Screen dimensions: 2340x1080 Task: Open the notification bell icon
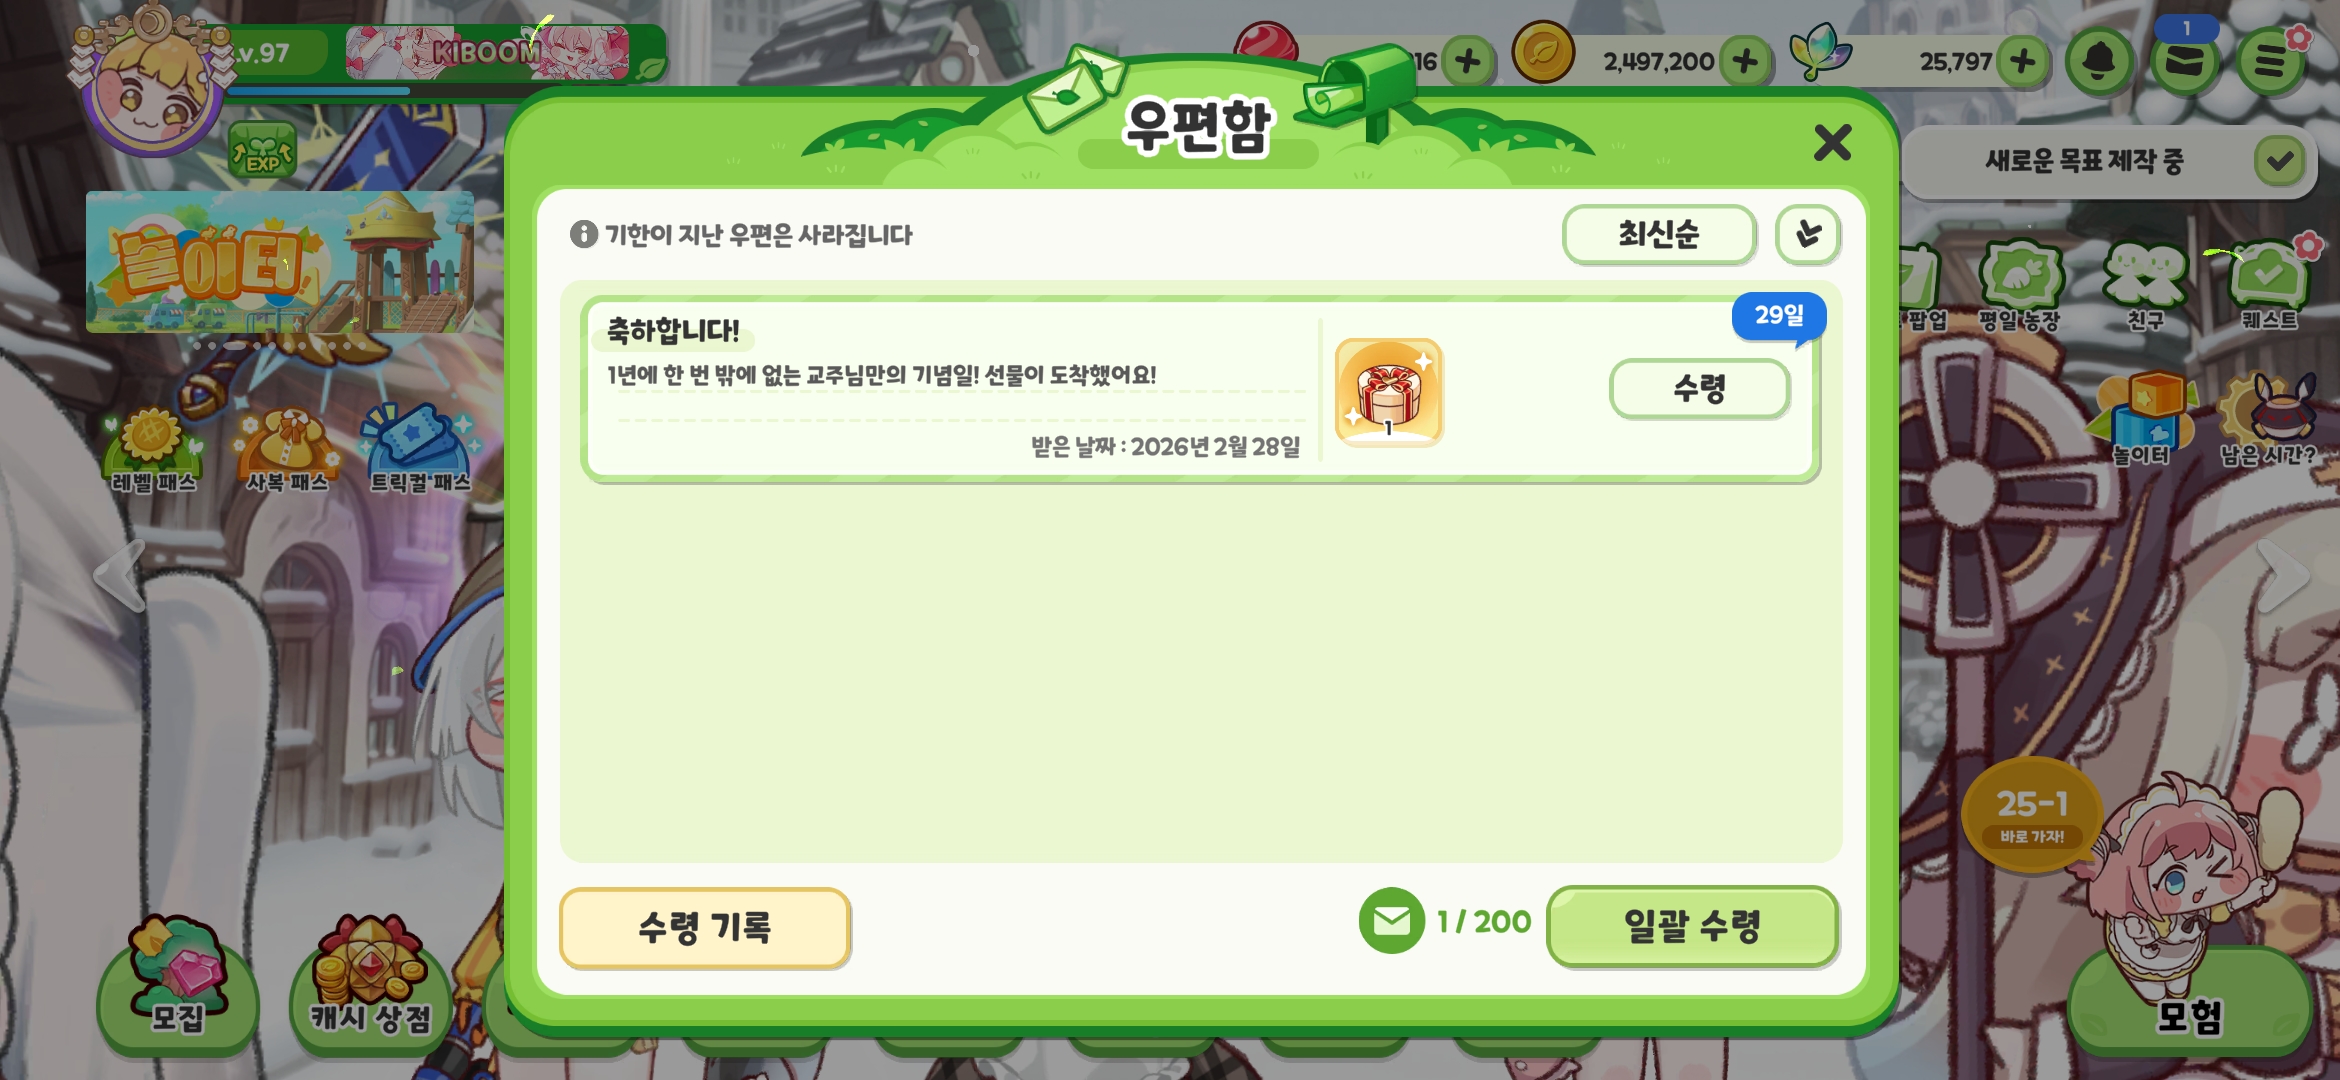point(2099,61)
